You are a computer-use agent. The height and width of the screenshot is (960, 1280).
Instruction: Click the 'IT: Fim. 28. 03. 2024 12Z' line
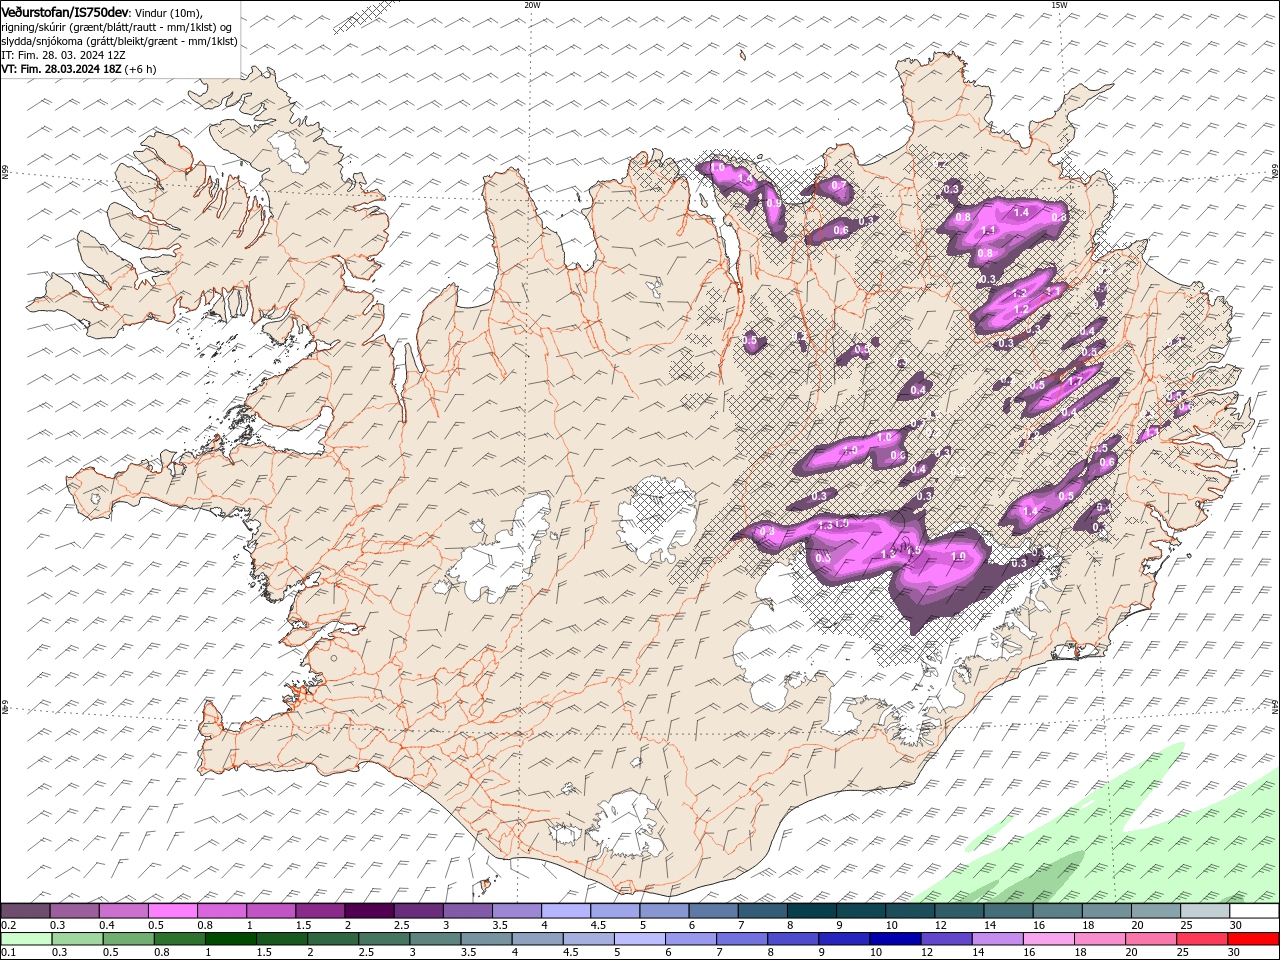pyautogui.click(x=63, y=55)
